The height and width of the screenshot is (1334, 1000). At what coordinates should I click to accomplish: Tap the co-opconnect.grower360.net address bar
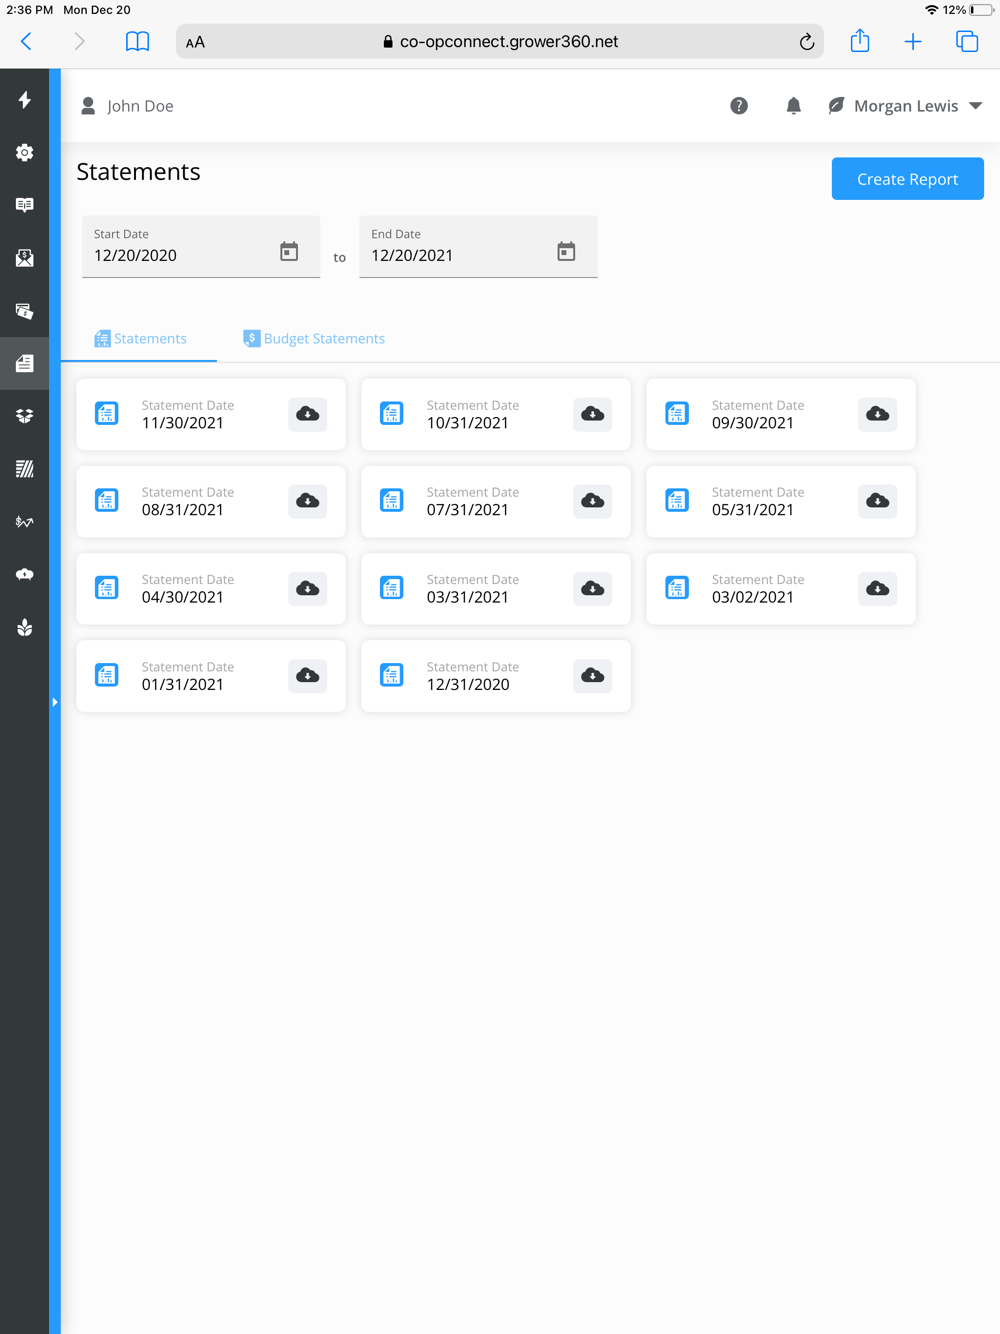pos(500,42)
